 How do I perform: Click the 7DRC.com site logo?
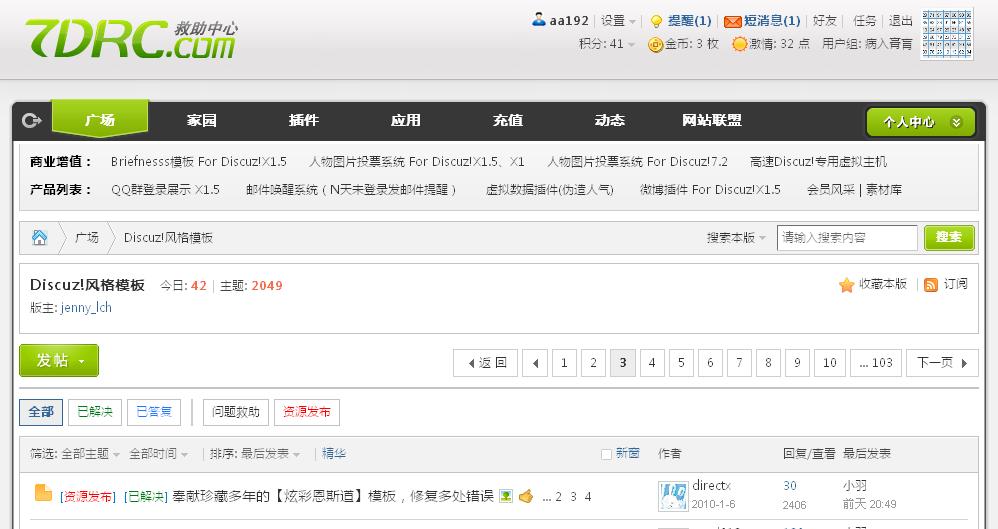[x=130, y=39]
